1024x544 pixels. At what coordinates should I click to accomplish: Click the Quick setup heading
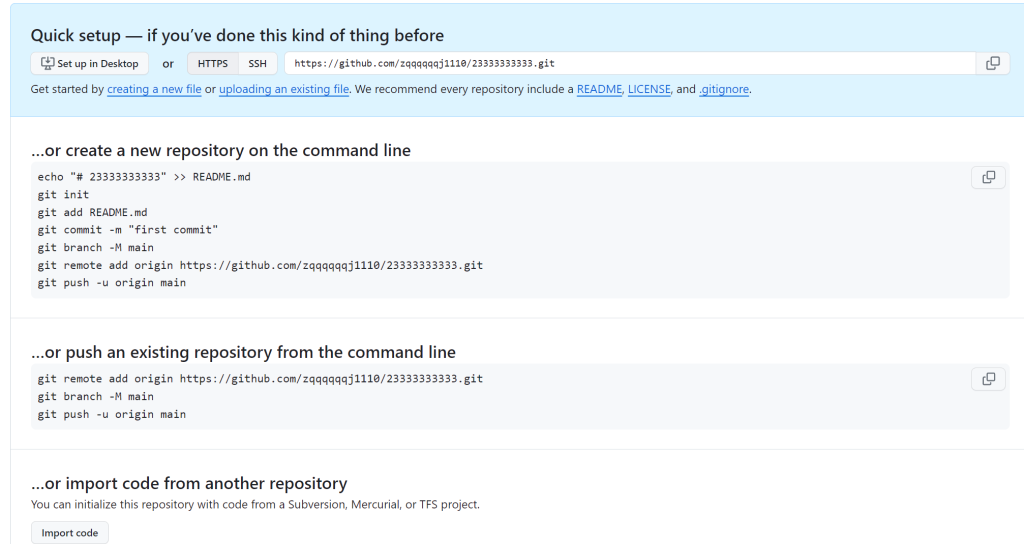[x=237, y=36]
